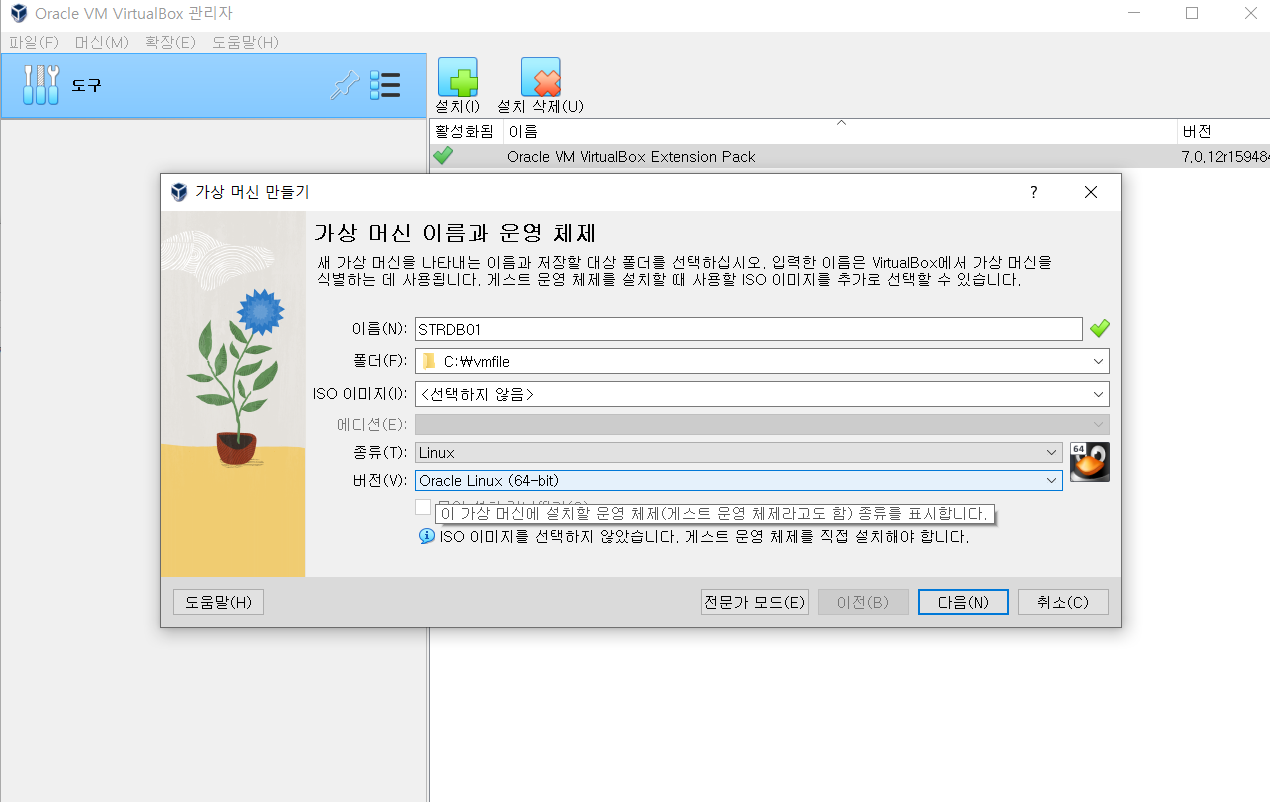Switch to Expert Mode (전문가 모드)
Viewport: 1270px width, 802px height.
point(755,602)
